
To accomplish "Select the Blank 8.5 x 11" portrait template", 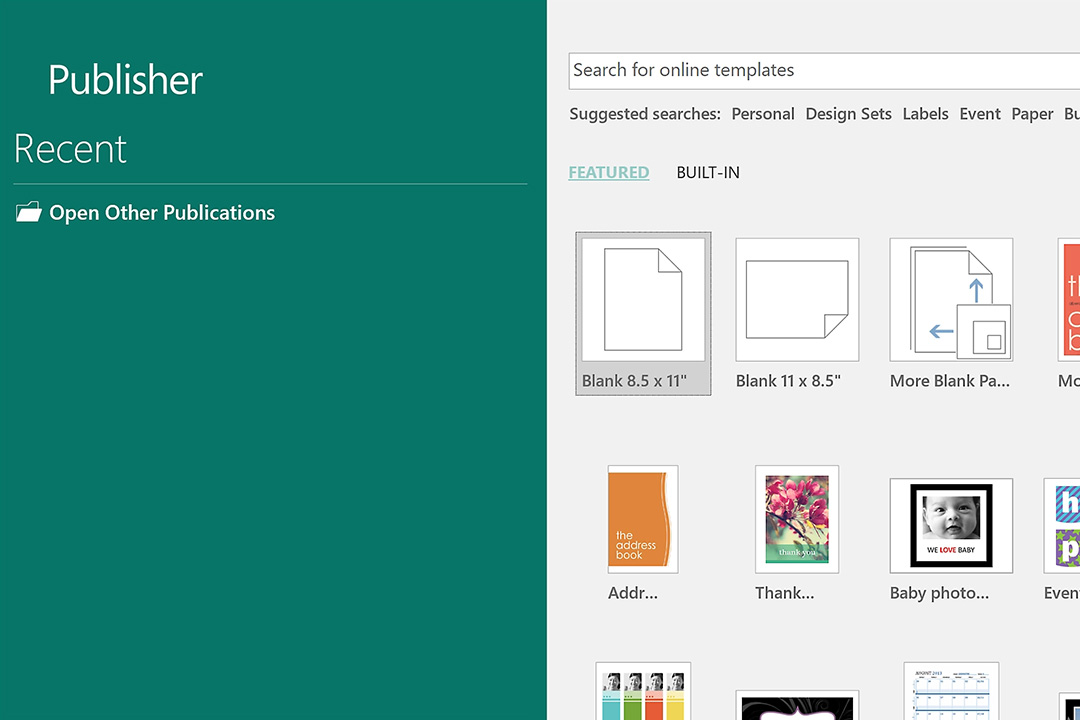I will click(643, 300).
